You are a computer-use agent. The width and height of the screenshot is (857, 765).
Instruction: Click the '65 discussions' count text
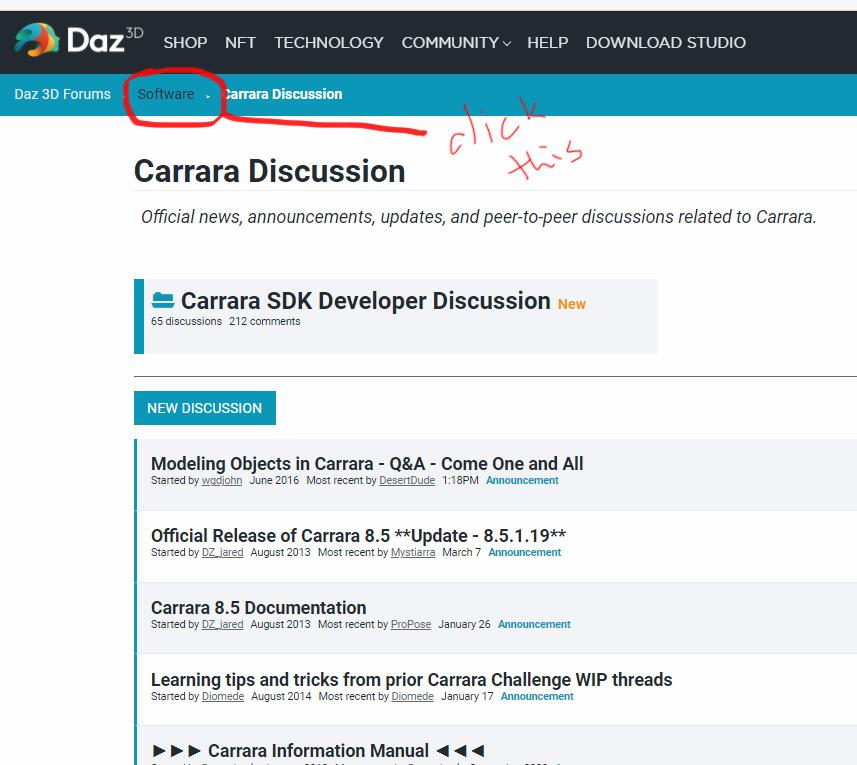coord(186,321)
